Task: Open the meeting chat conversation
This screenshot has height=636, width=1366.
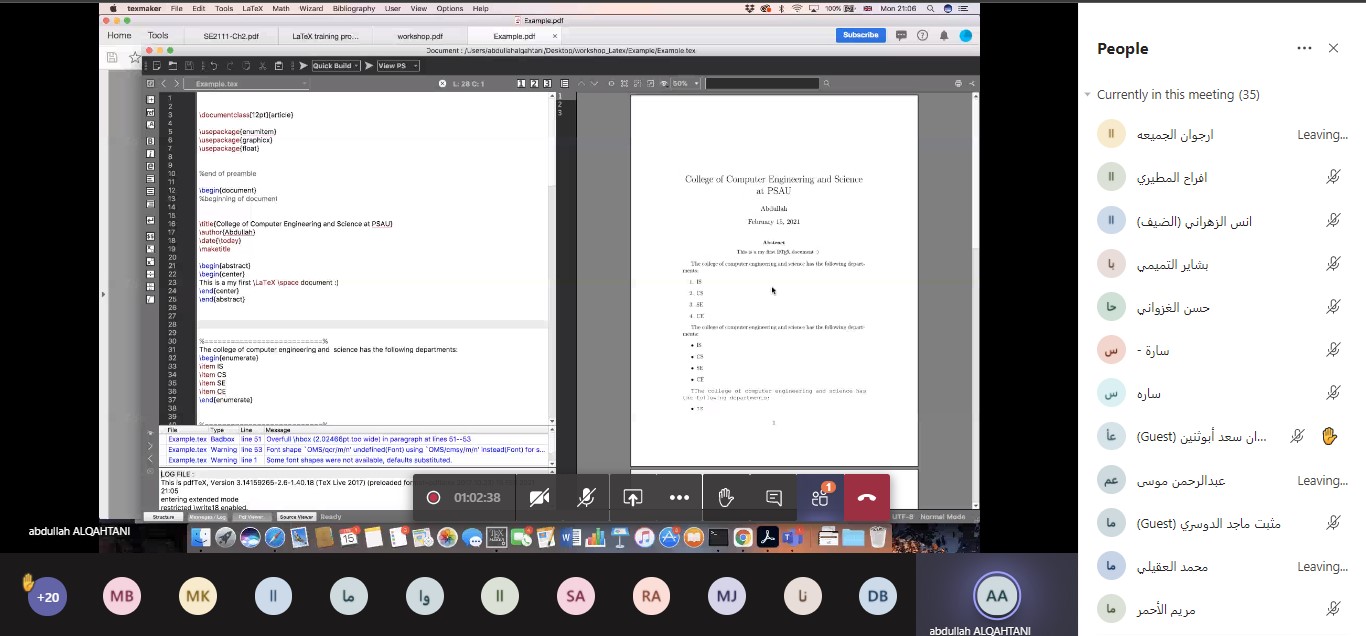Action: click(x=773, y=497)
